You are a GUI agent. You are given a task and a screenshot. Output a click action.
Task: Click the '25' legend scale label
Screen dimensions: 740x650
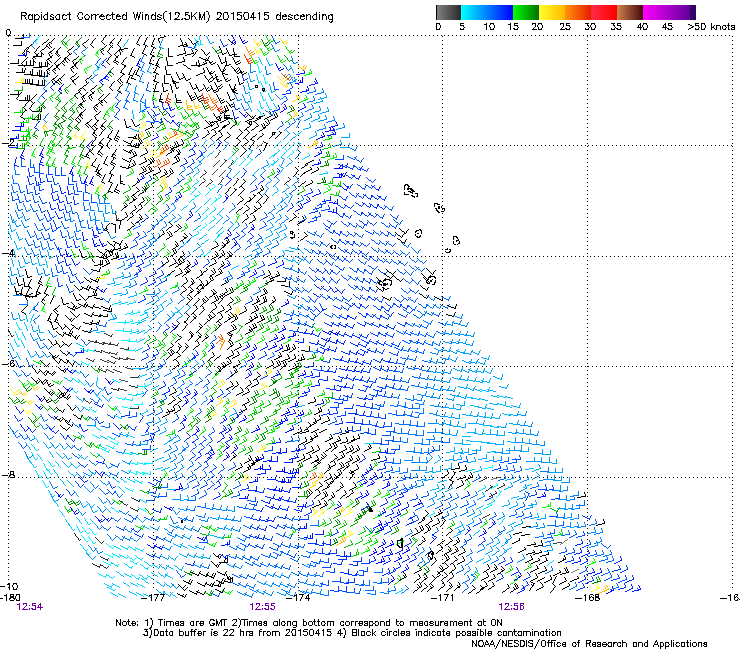(565, 27)
